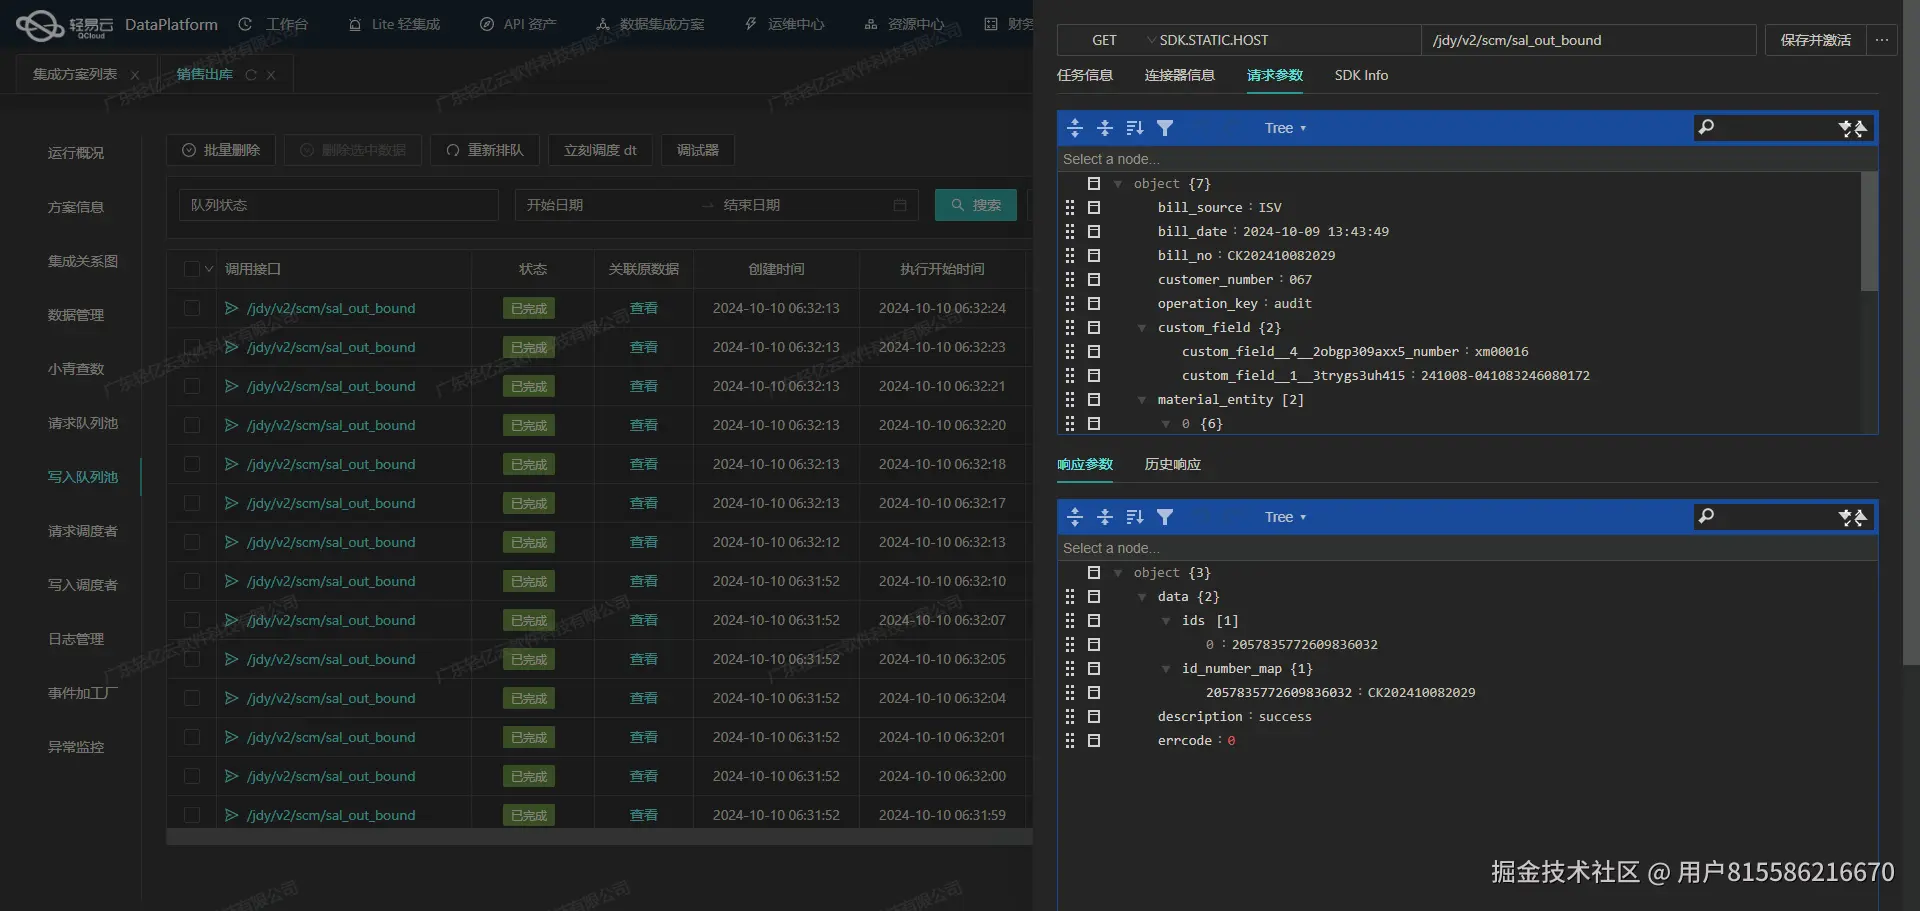Open sort dialog in response parameters editor
The width and height of the screenshot is (1920, 911).
[x=1135, y=517]
